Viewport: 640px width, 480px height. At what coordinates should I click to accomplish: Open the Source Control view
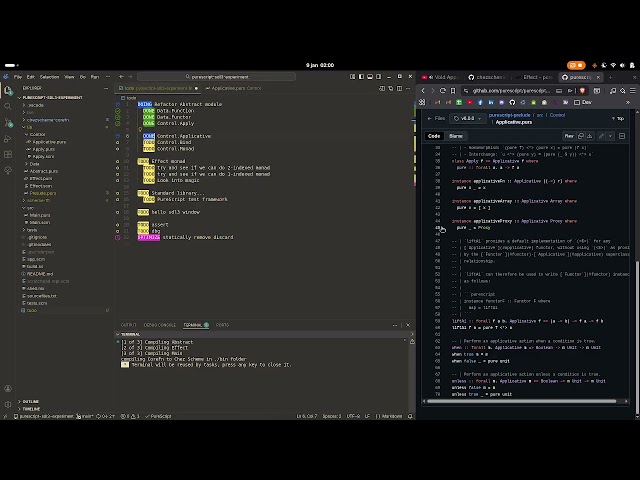coord(8,122)
